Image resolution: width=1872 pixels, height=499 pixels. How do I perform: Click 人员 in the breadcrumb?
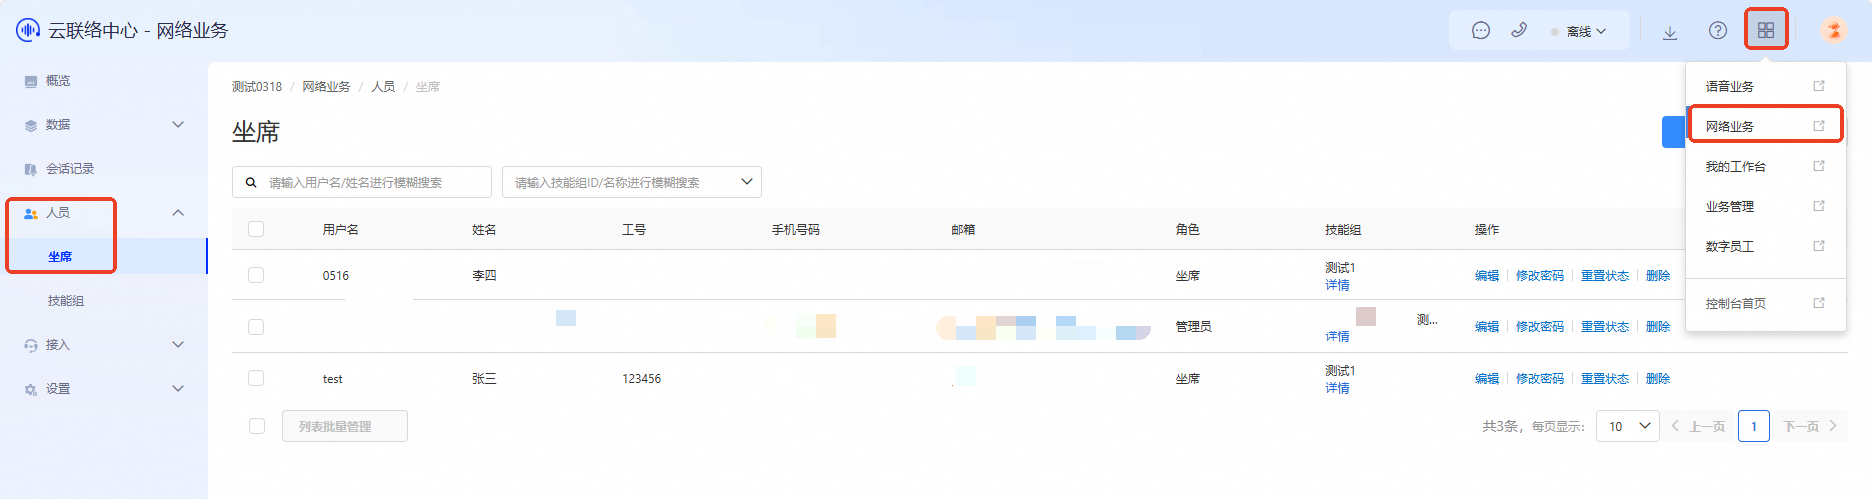click(383, 87)
